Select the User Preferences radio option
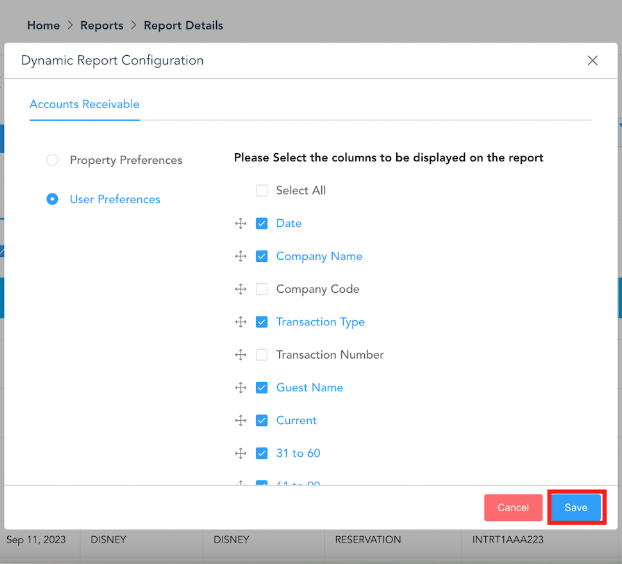 coord(53,199)
